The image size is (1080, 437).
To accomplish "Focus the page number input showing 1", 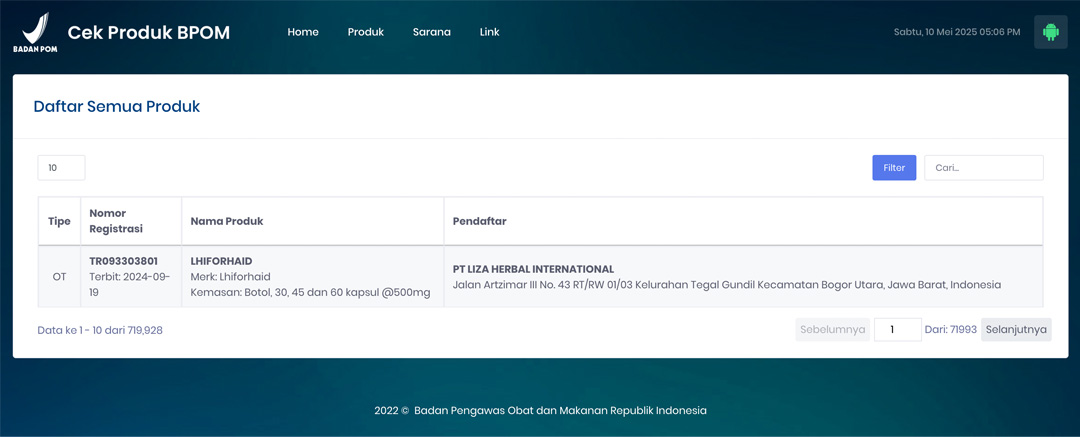I will click(897, 329).
